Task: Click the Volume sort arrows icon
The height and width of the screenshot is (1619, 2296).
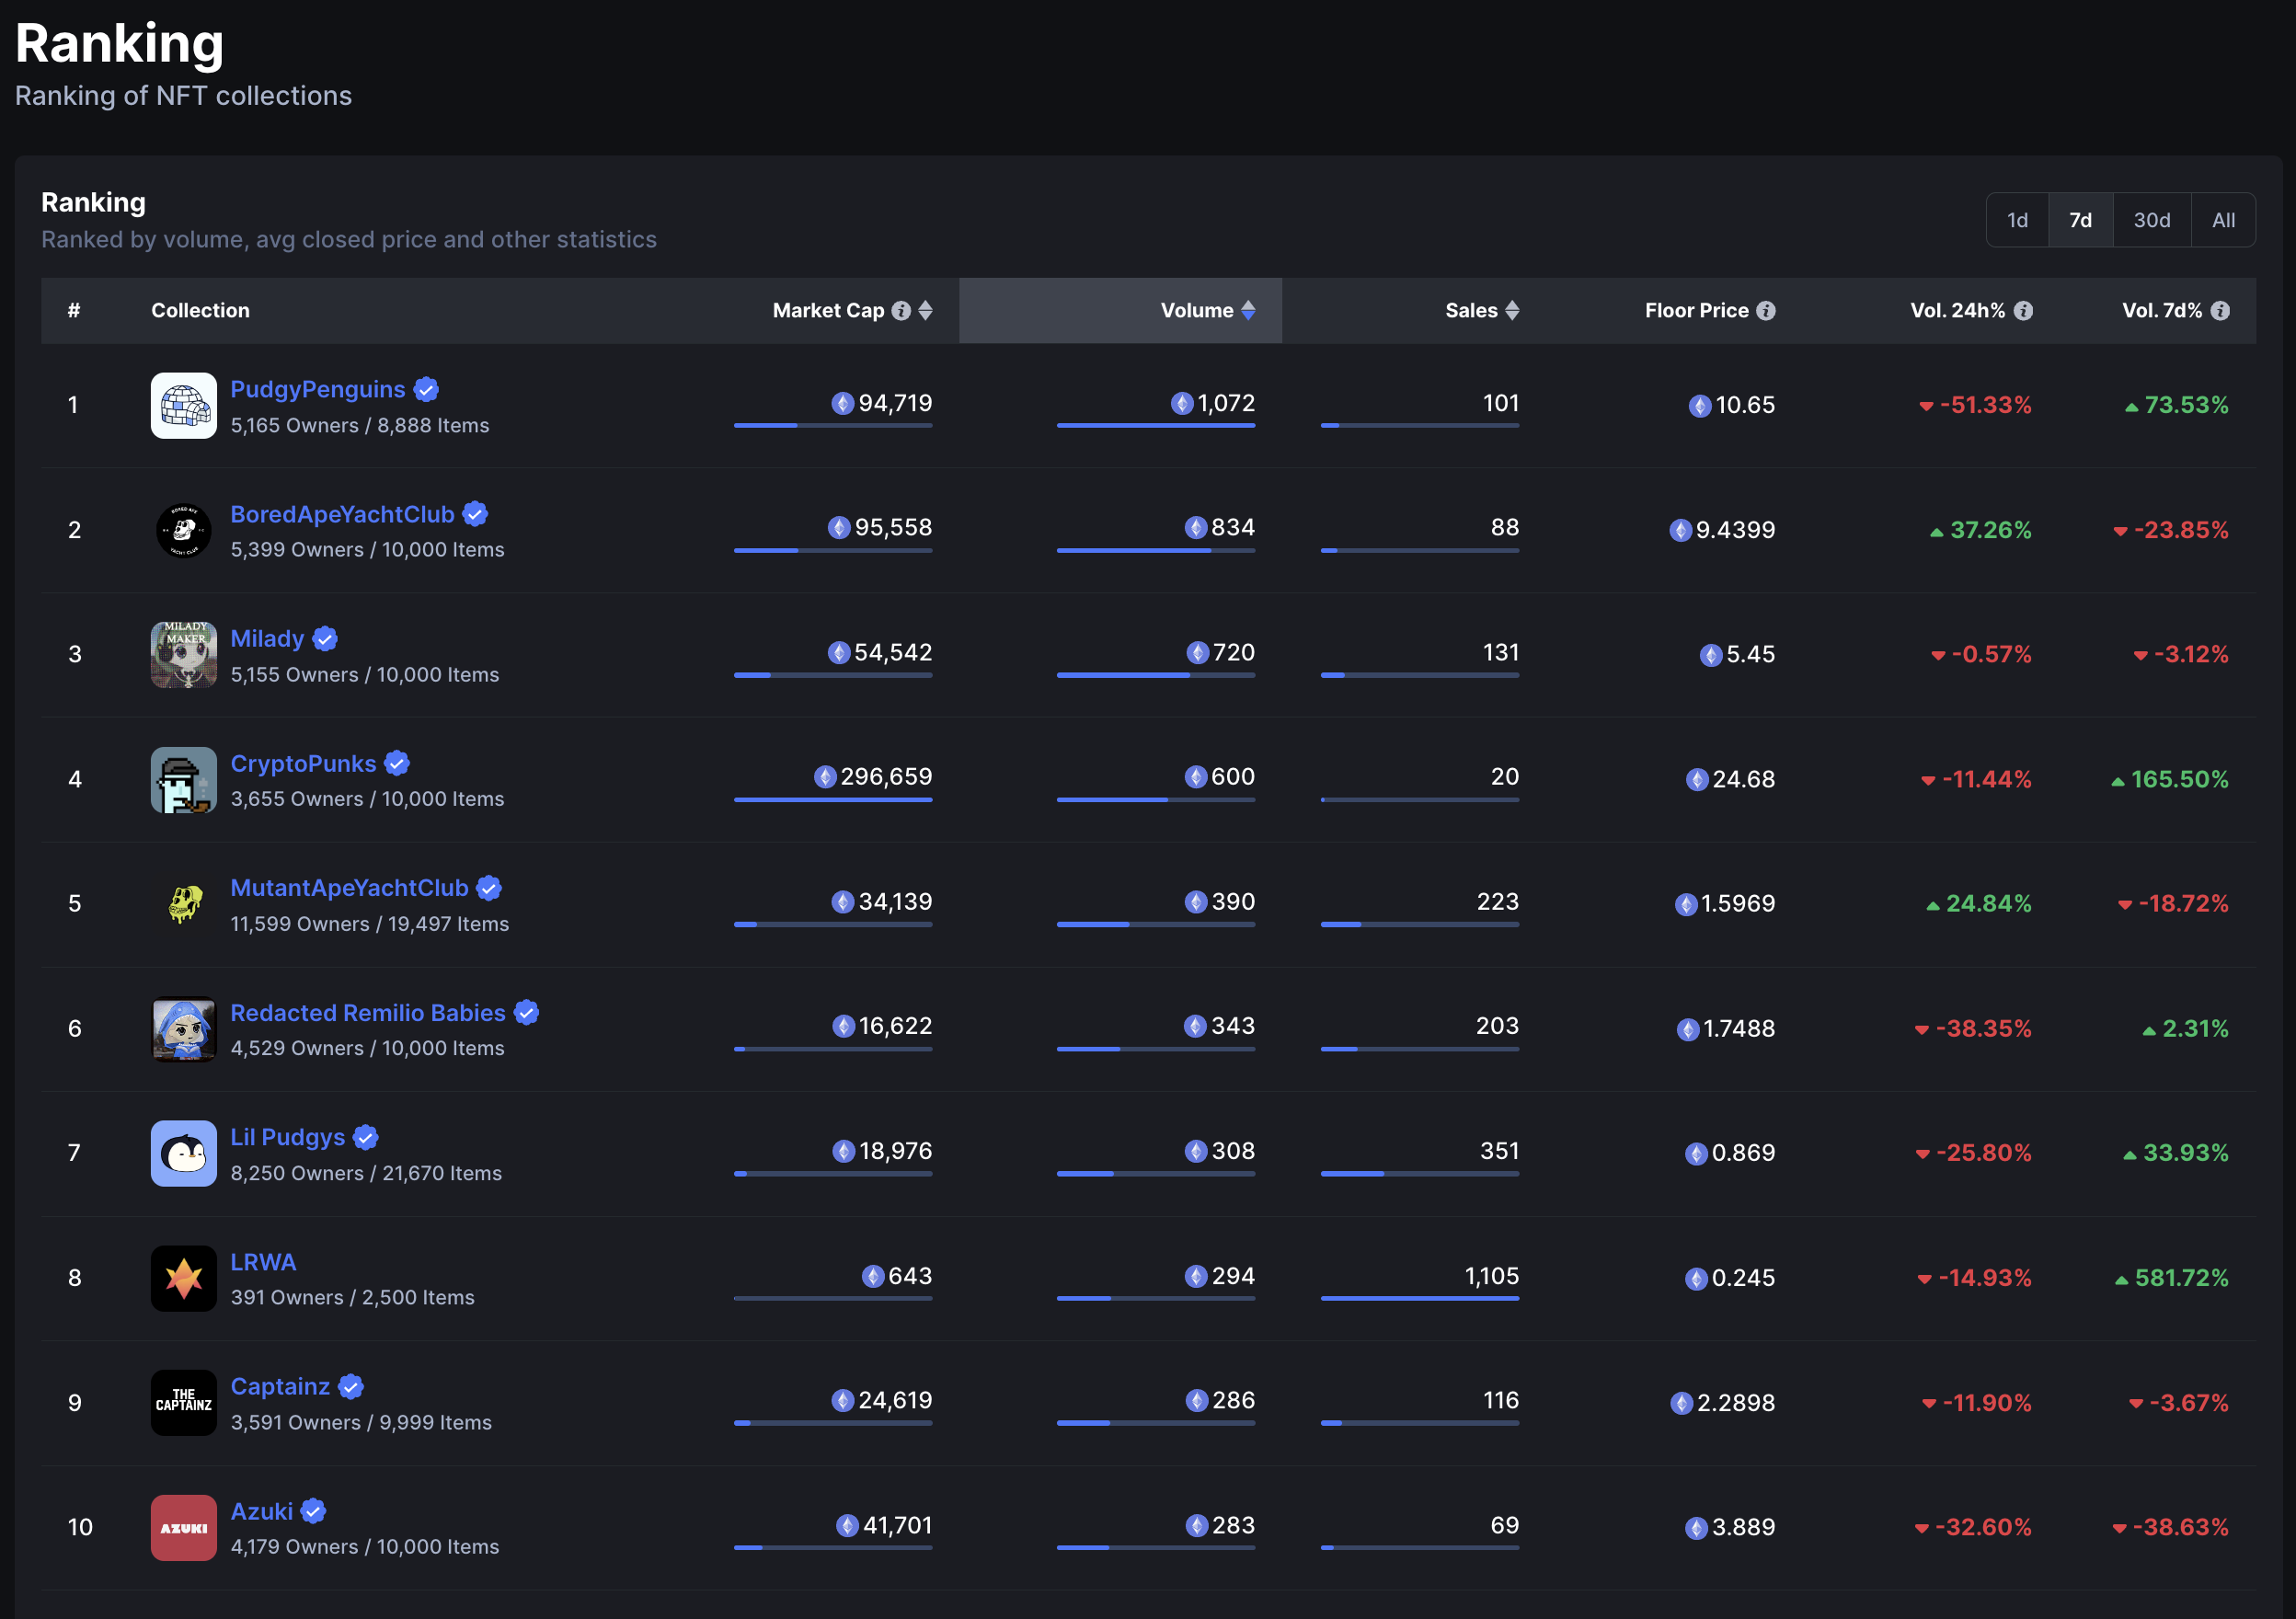Action: pos(1248,311)
